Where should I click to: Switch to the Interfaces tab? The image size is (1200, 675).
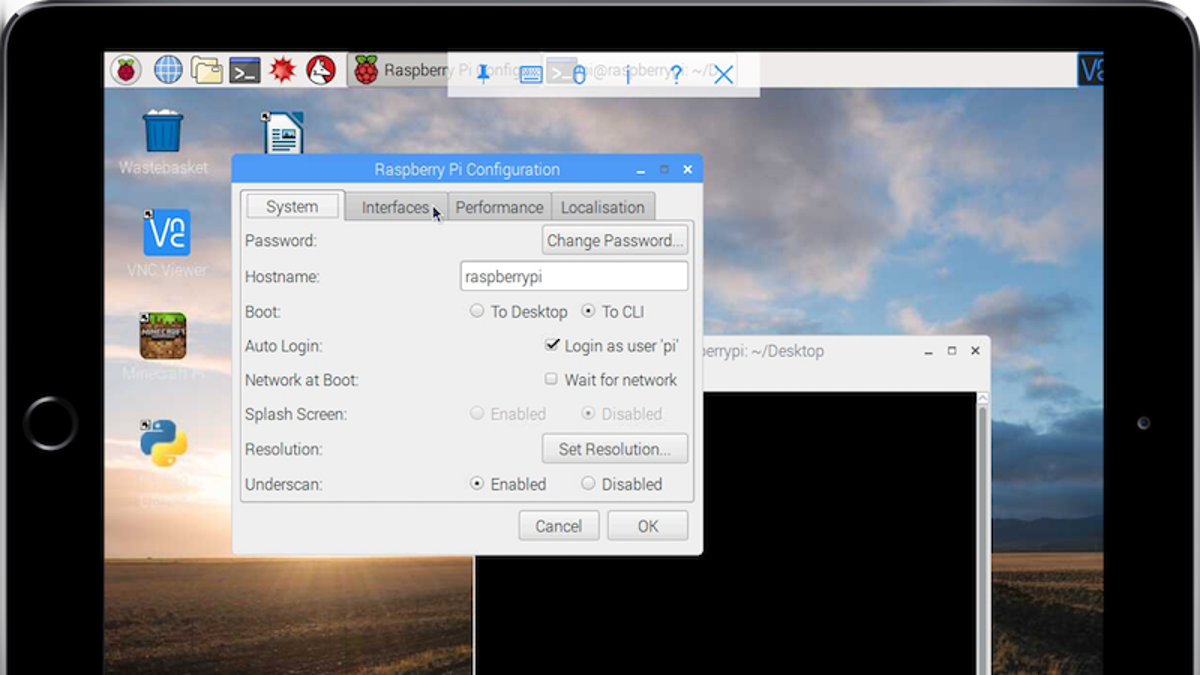396,207
